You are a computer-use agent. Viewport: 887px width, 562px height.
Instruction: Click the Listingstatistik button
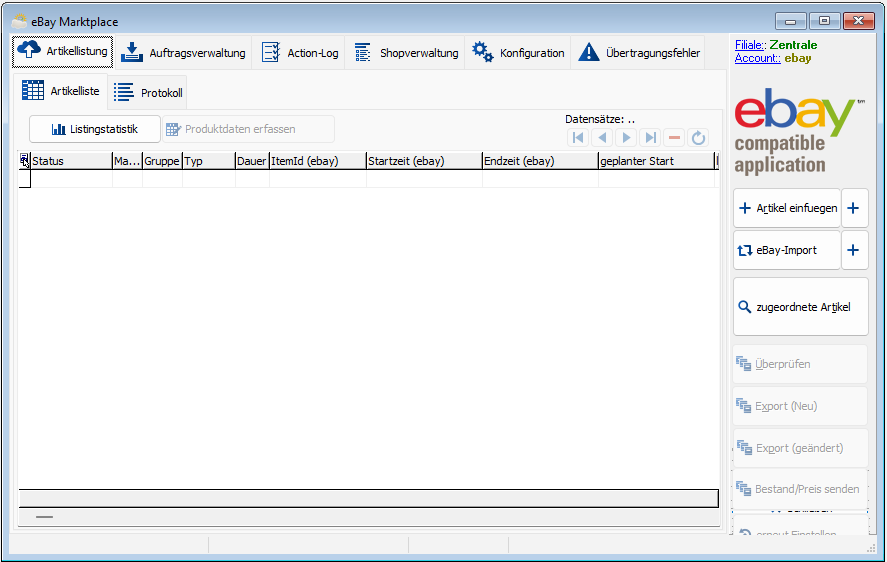tap(94, 129)
